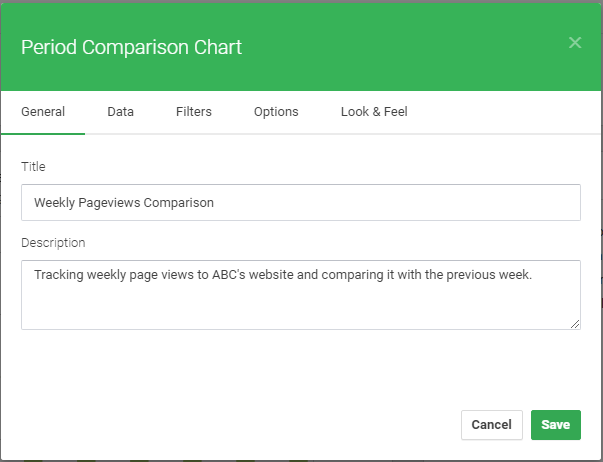Switch to the General tab
Screen dimensions: 603x462
tap(43, 112)
